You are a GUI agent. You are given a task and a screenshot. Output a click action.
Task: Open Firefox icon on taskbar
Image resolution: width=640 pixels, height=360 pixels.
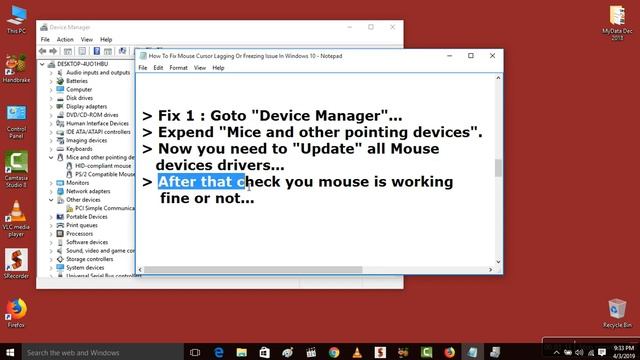pos(449,352)
